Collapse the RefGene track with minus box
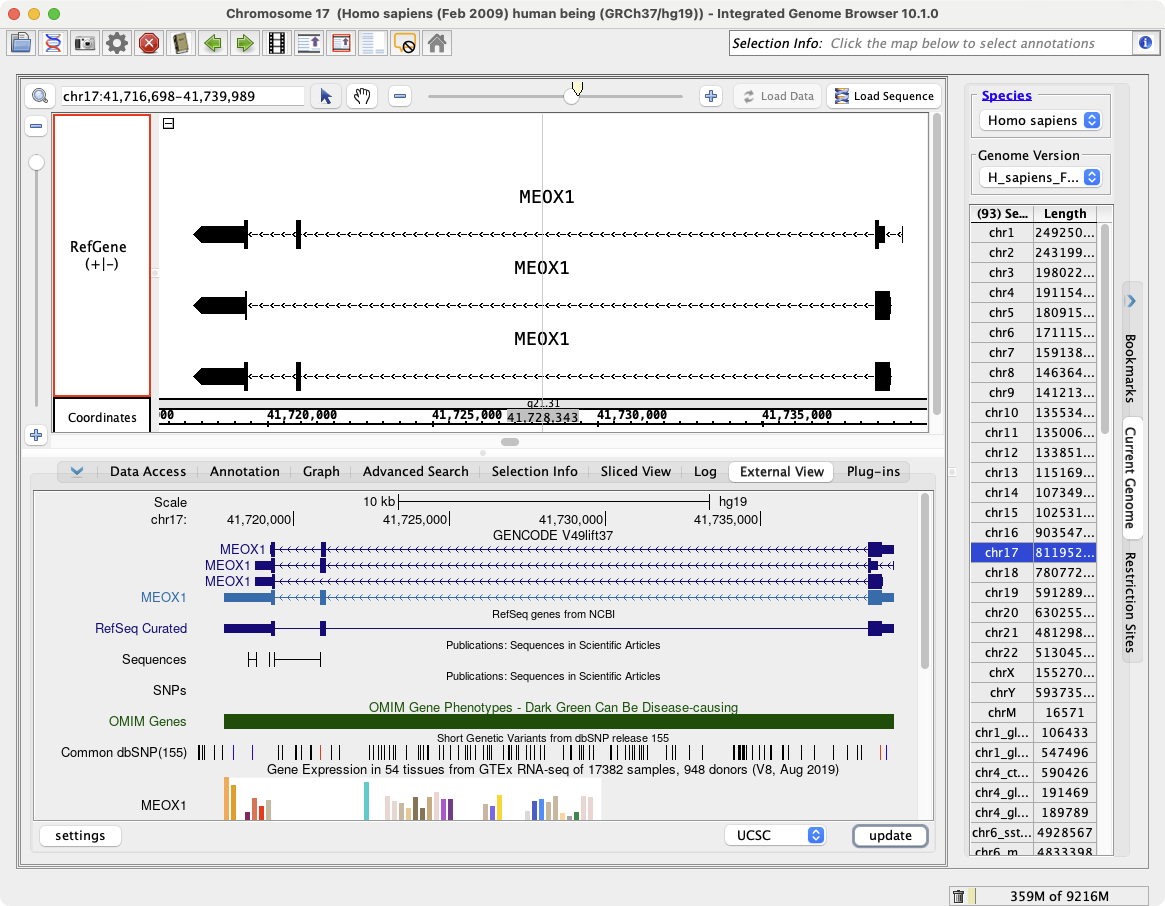 tap(168, 124)
